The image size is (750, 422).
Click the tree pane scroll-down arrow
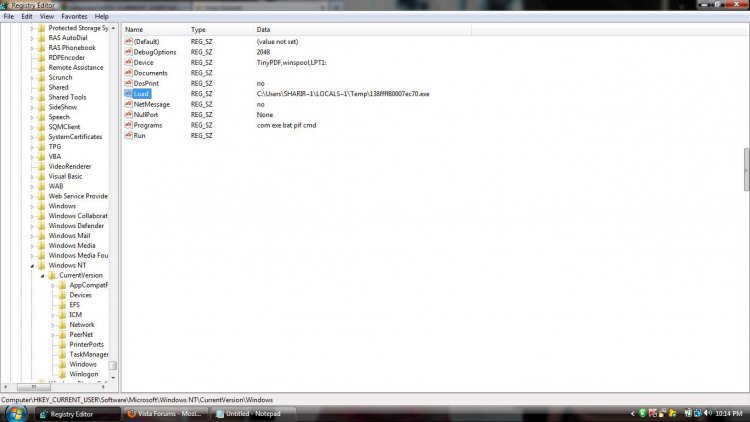pos(113,378)
